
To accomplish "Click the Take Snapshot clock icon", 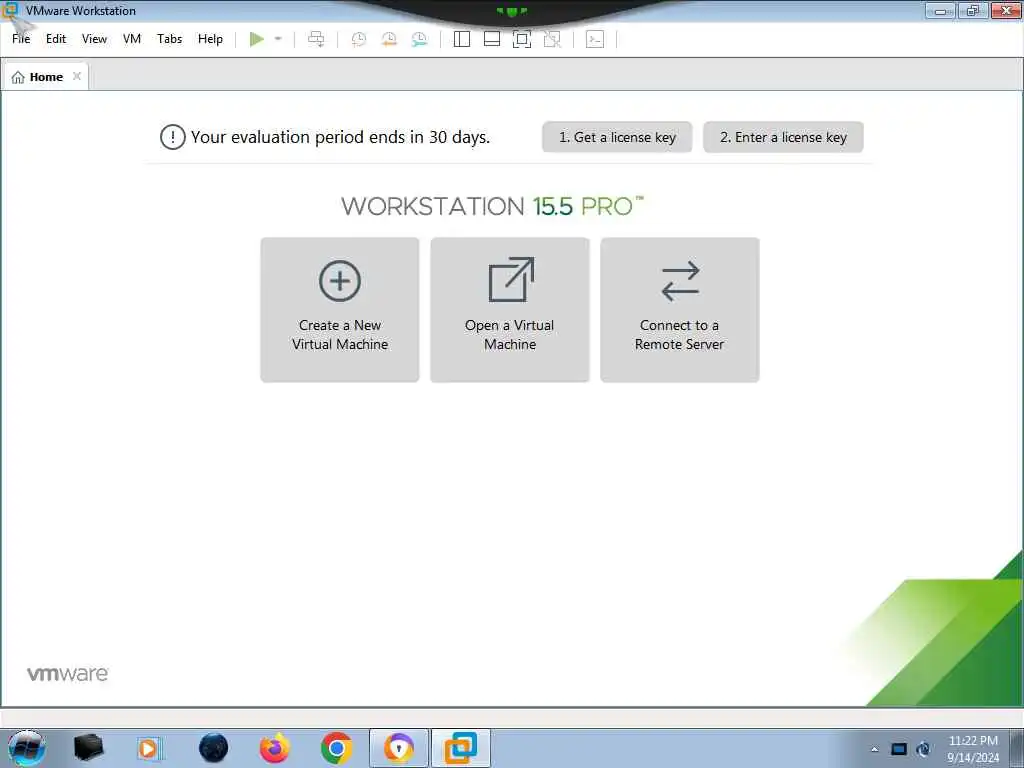I will [359, 39].
